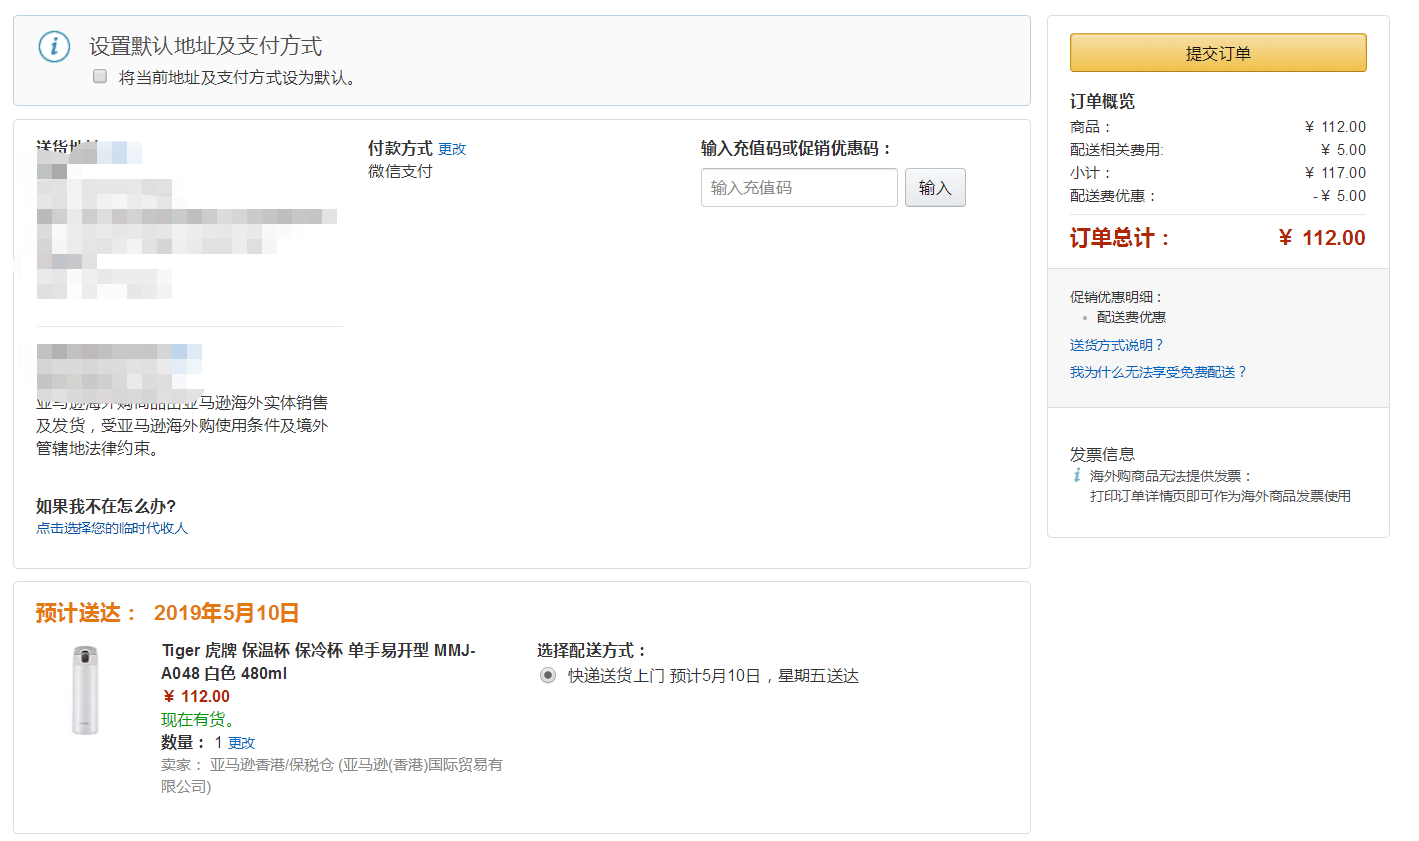Open 我为什么无法享受免费配送？ link

[x=1159, y=372]
